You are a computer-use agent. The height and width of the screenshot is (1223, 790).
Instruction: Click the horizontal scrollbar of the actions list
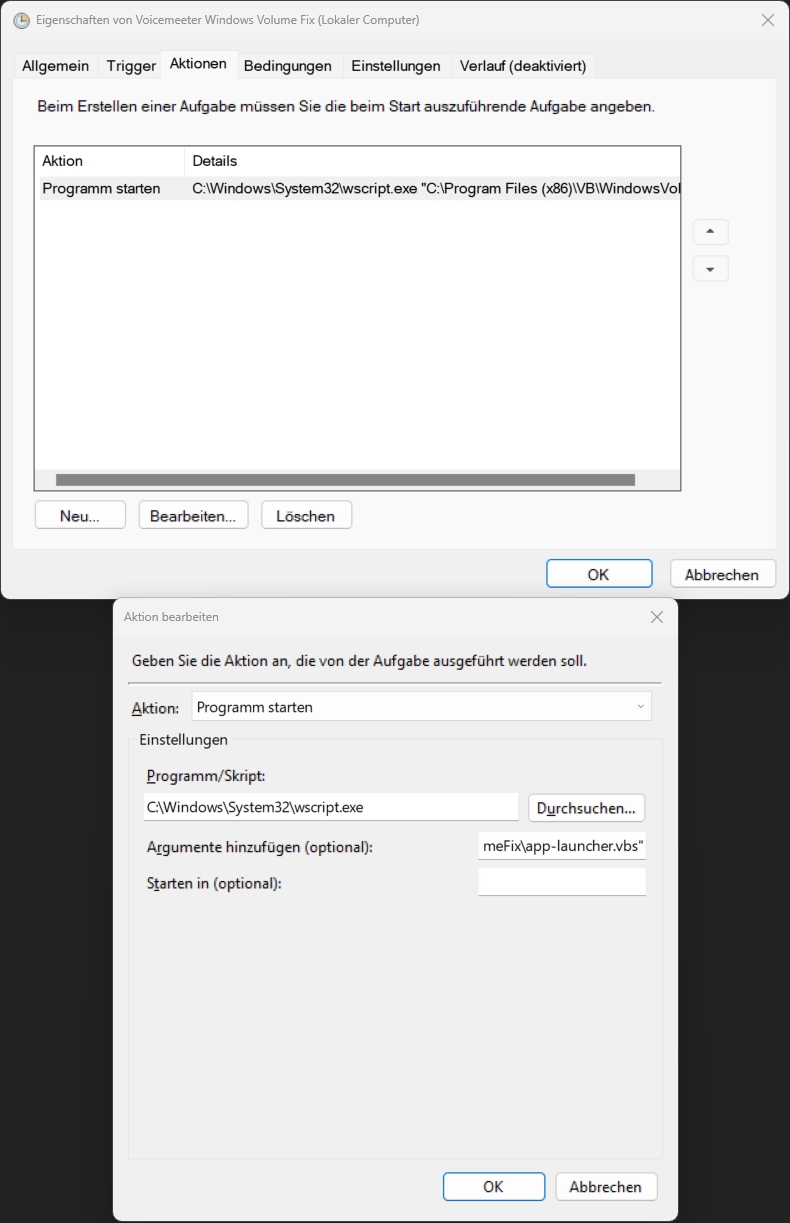[x=345, y=480]
